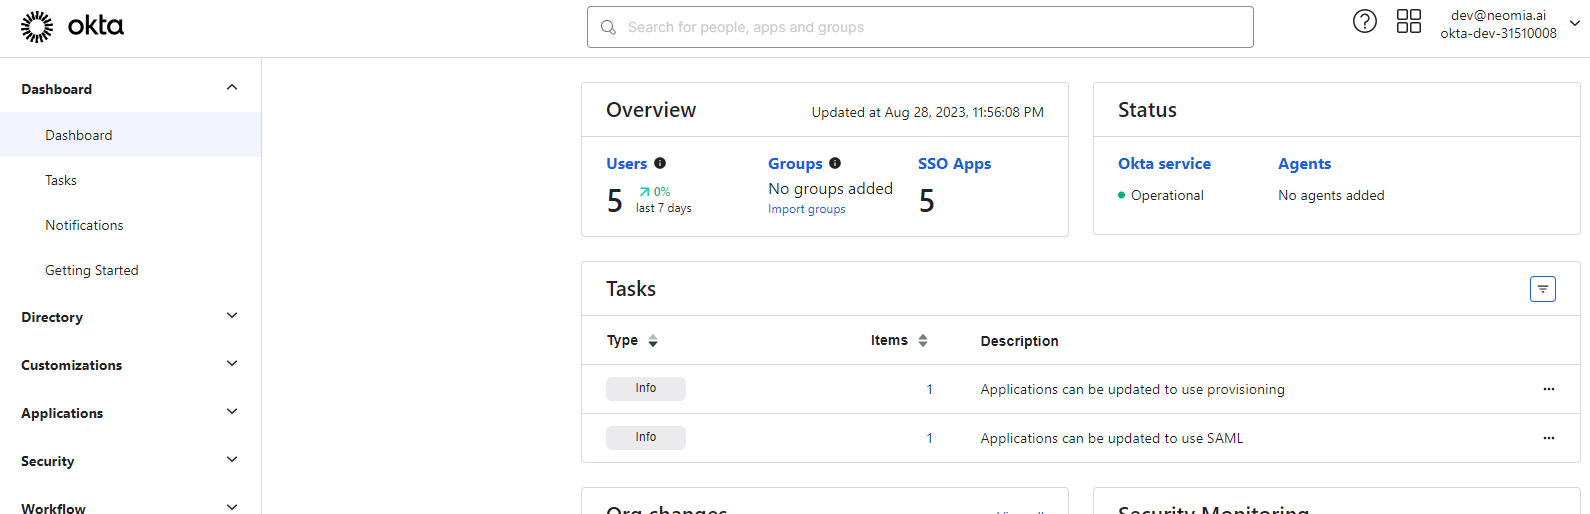The width and height of the screenshot is (1590, 514).
Task: Open the Okta service status link
Action: coord(1164,163)
